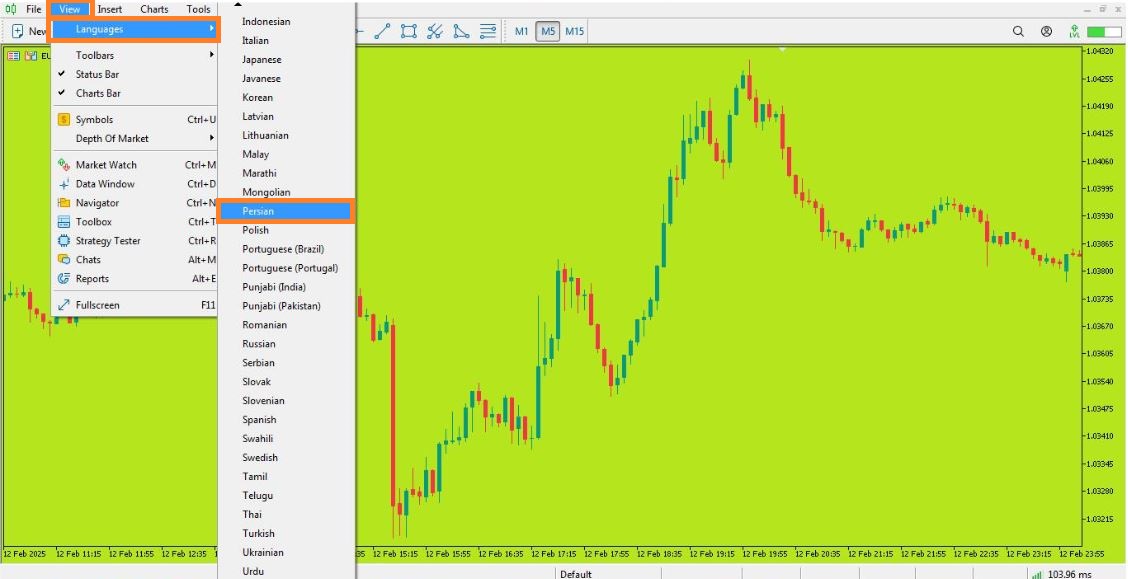The width and height of the screenshot is (1128, 579).
Task: Click the user account icon in the toolbar
Action: 1046,31
